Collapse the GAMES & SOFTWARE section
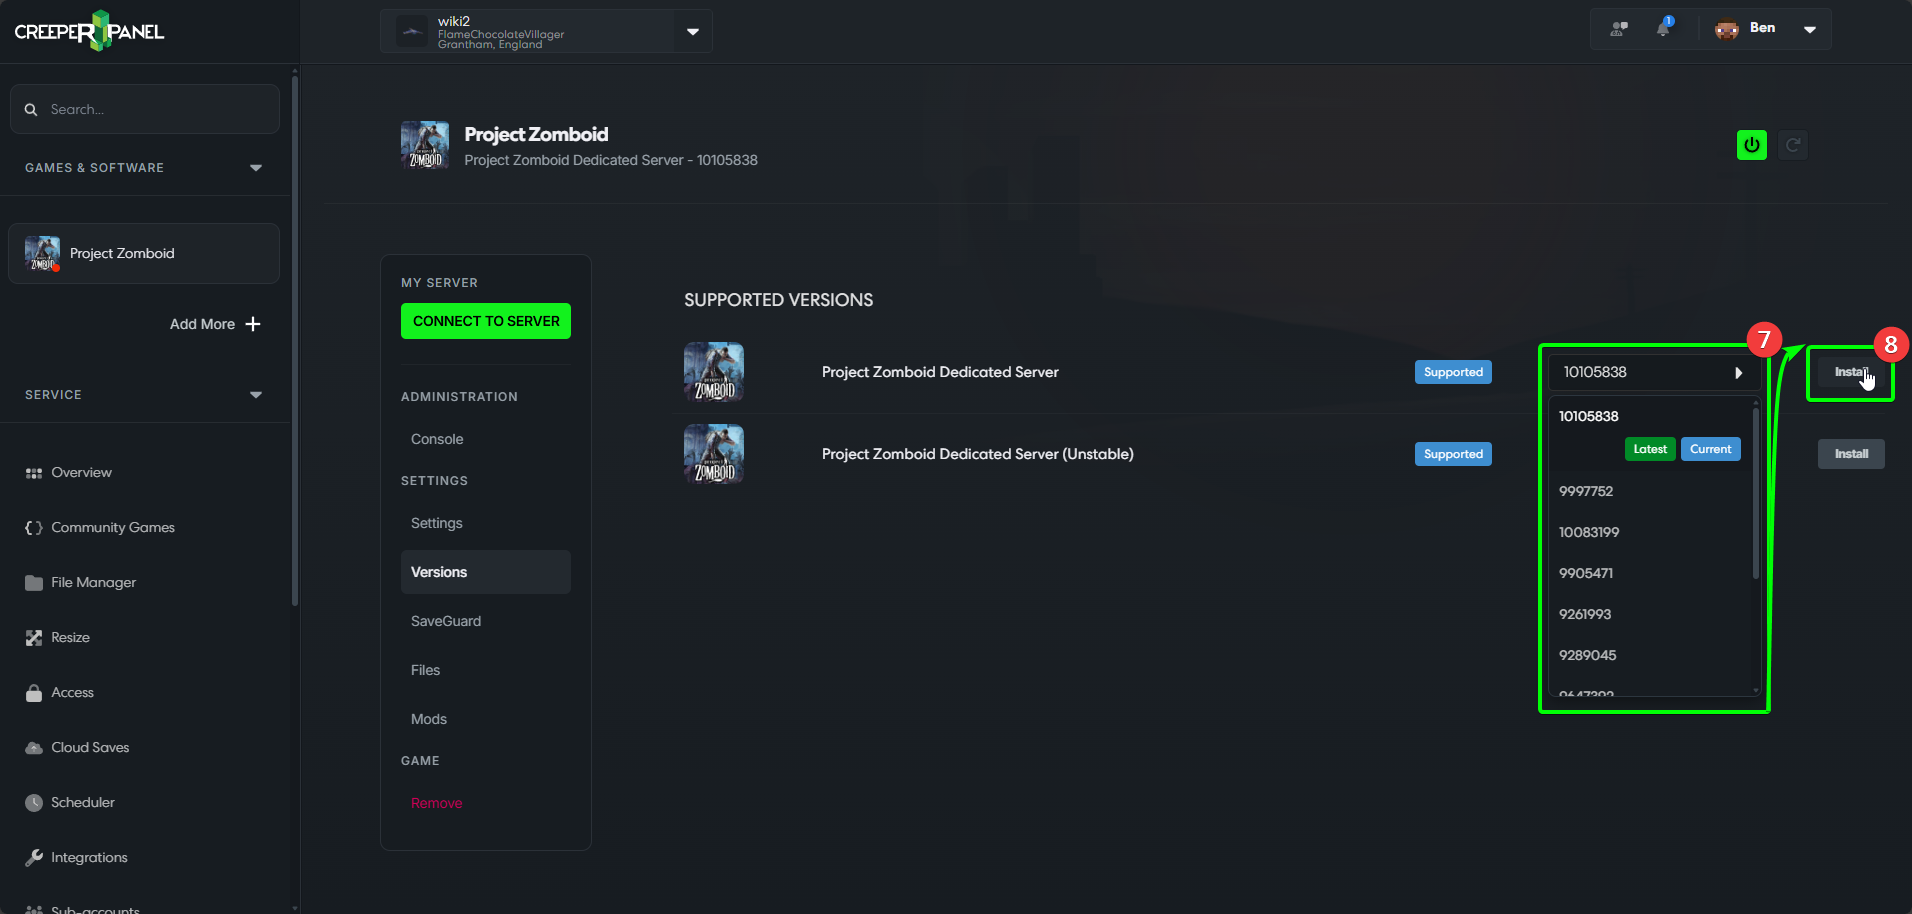The image size is (1912, 914). pos(256,167)
